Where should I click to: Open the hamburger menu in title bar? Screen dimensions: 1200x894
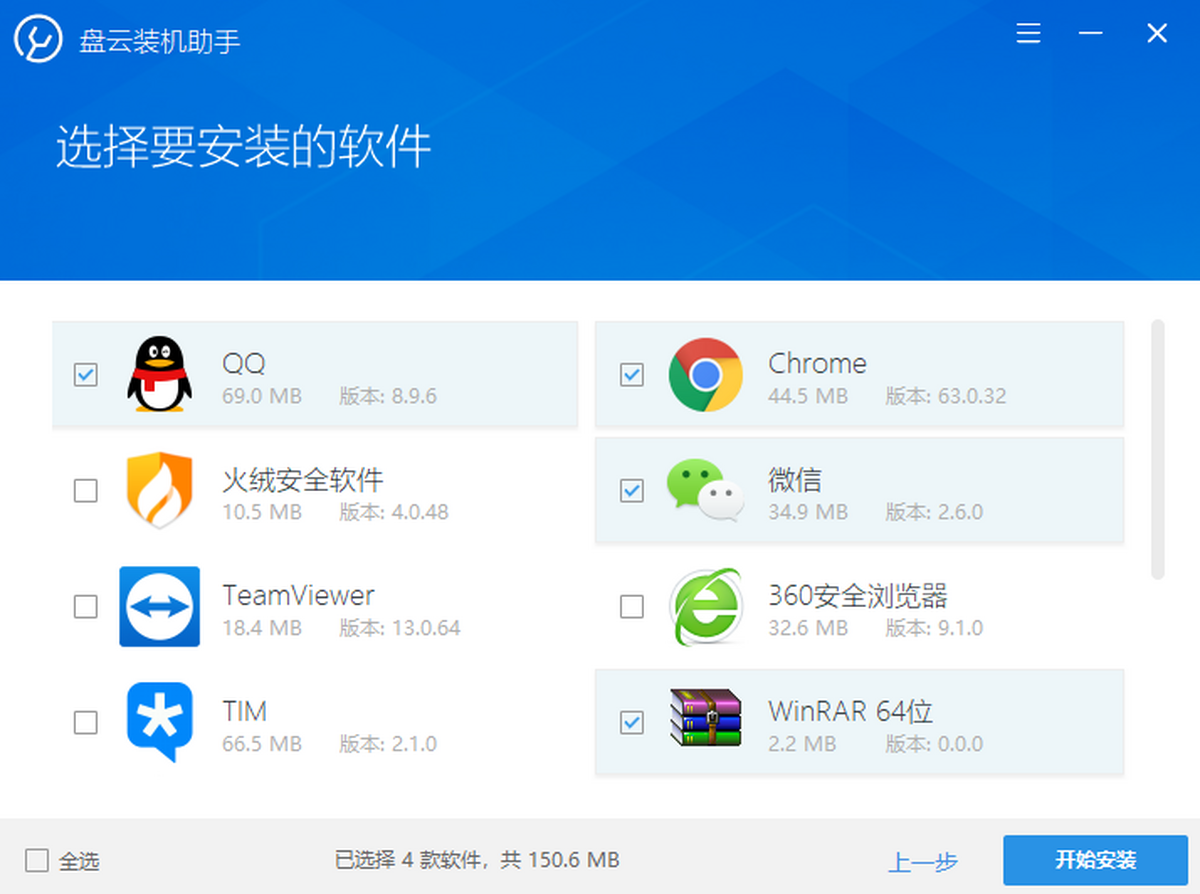(1028, 34)
